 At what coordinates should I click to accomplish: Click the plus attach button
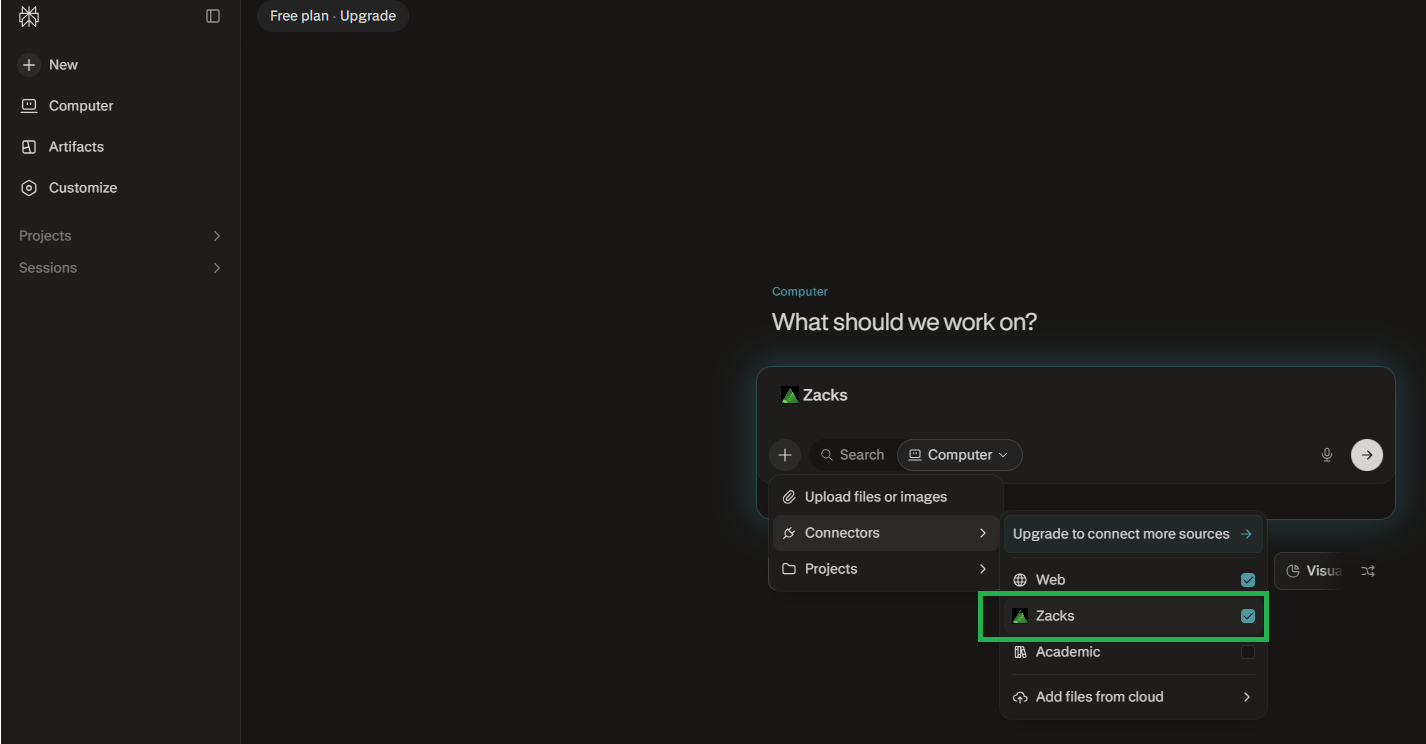click(785, 455)
